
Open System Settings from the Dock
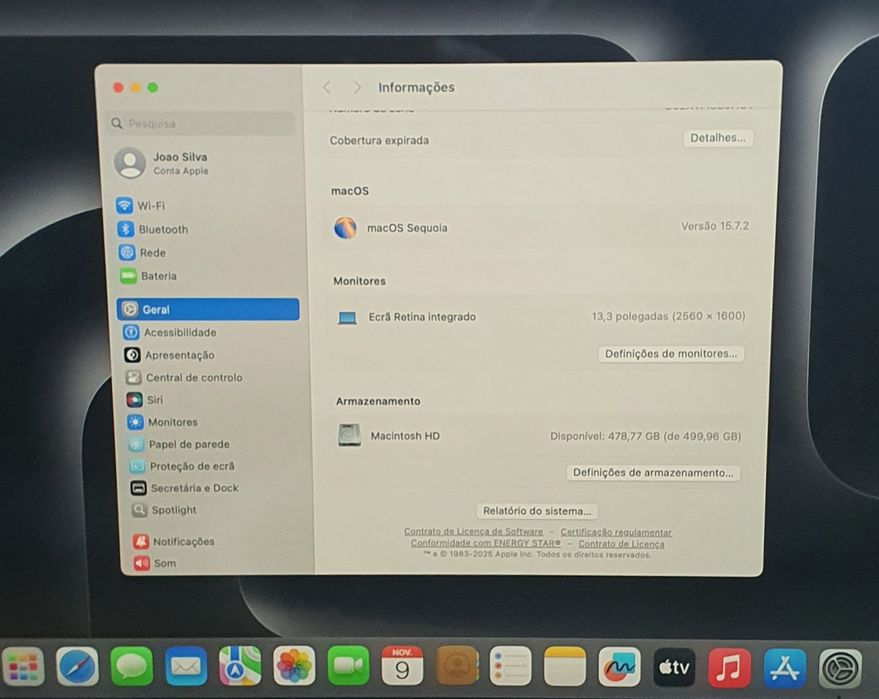839,669
